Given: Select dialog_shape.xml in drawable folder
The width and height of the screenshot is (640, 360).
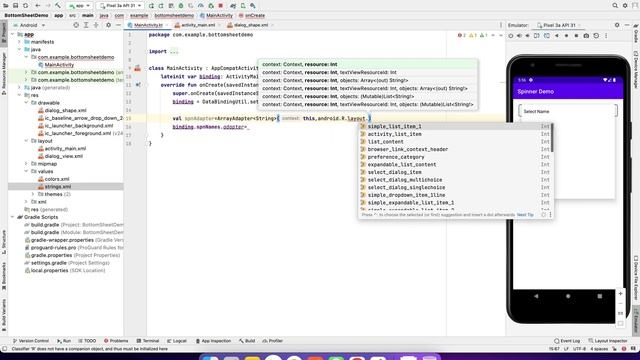Looking at the screenshot, I should [x=65, y=110].
